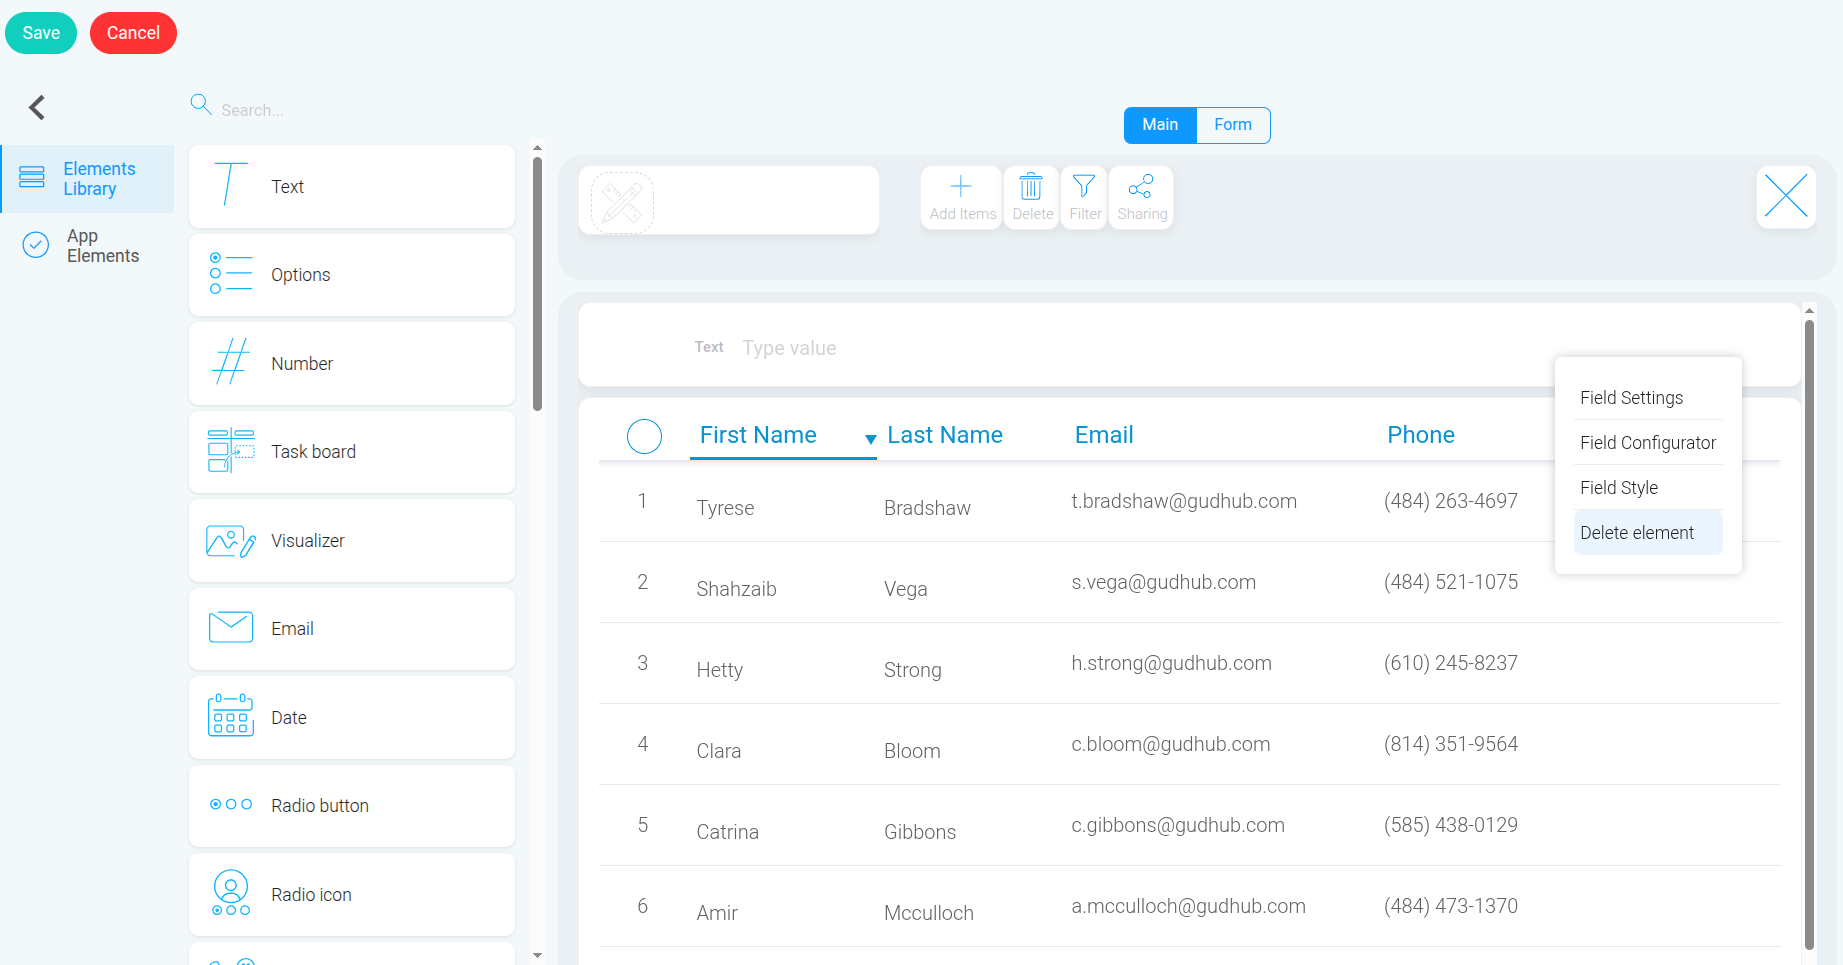Select the Options element label
The height and width of the screenshot is (965, 1843).
point(300,275)
